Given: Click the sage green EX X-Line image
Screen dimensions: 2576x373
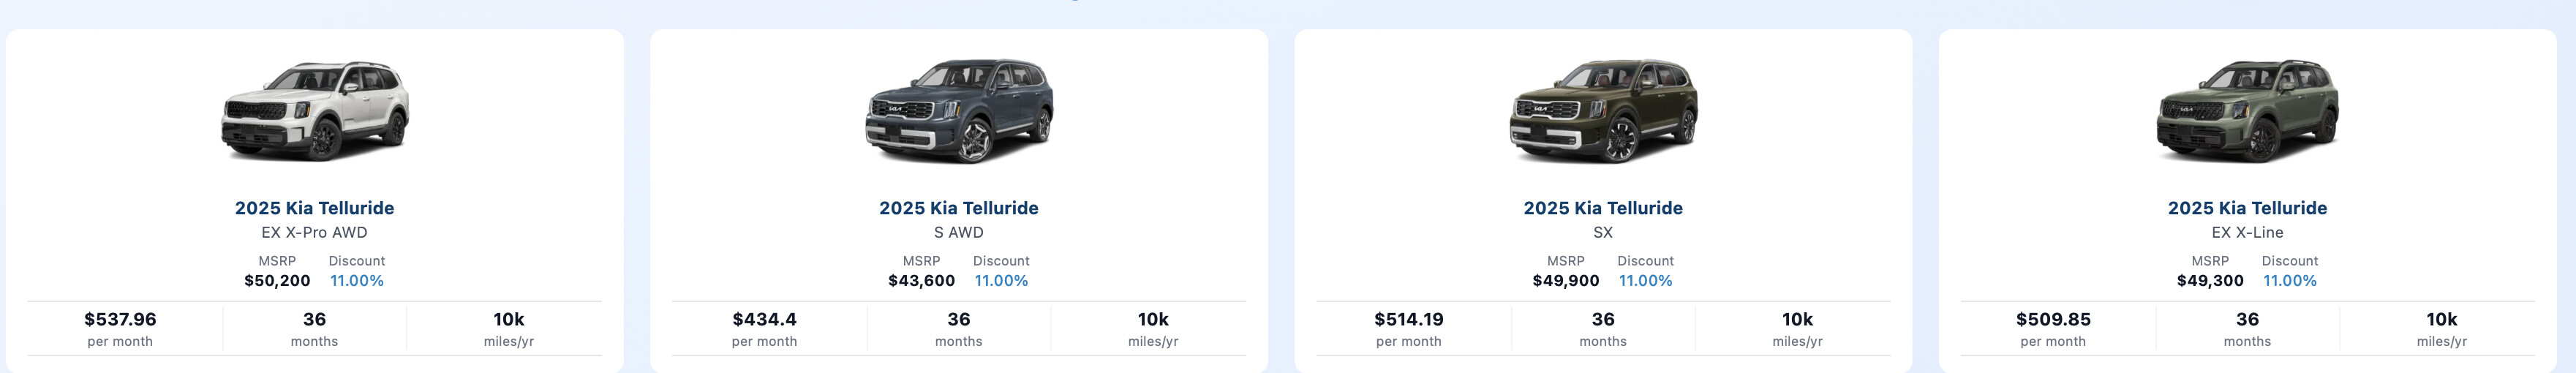Looking at the screenshot, I should tap(2247, 111).
